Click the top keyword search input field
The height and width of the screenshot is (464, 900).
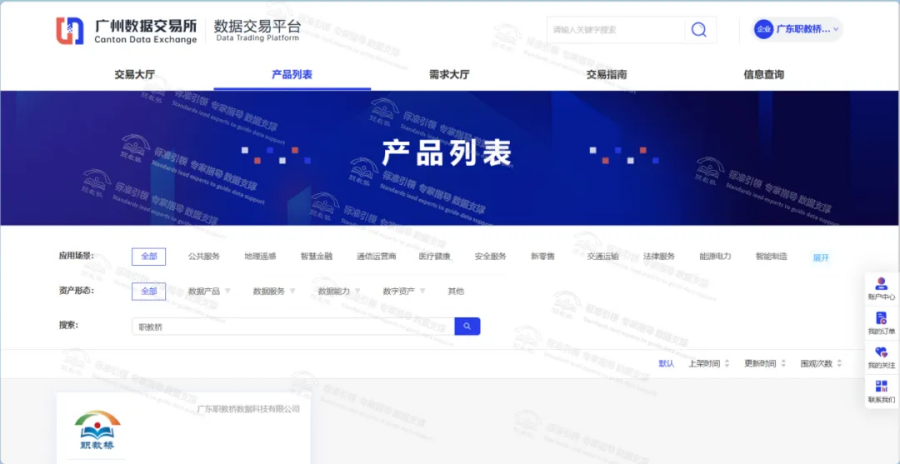616,29
